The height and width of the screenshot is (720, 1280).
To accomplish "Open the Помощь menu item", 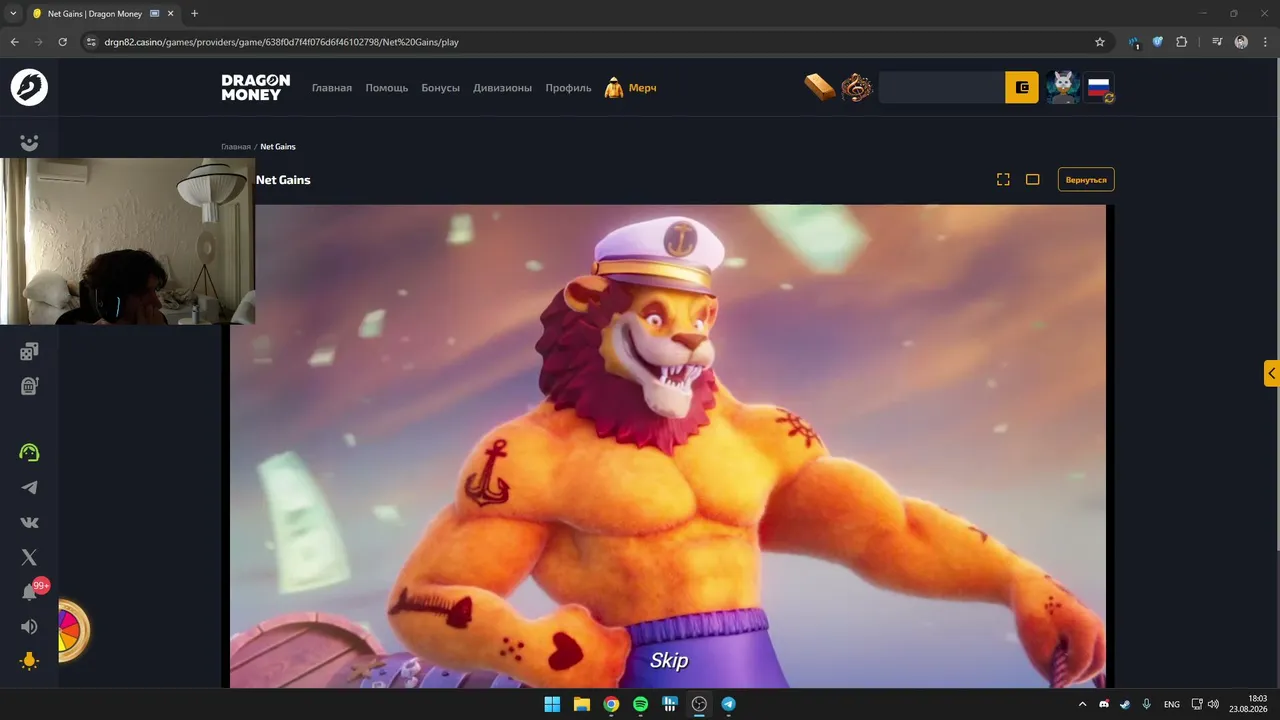I will coord(387,88).
